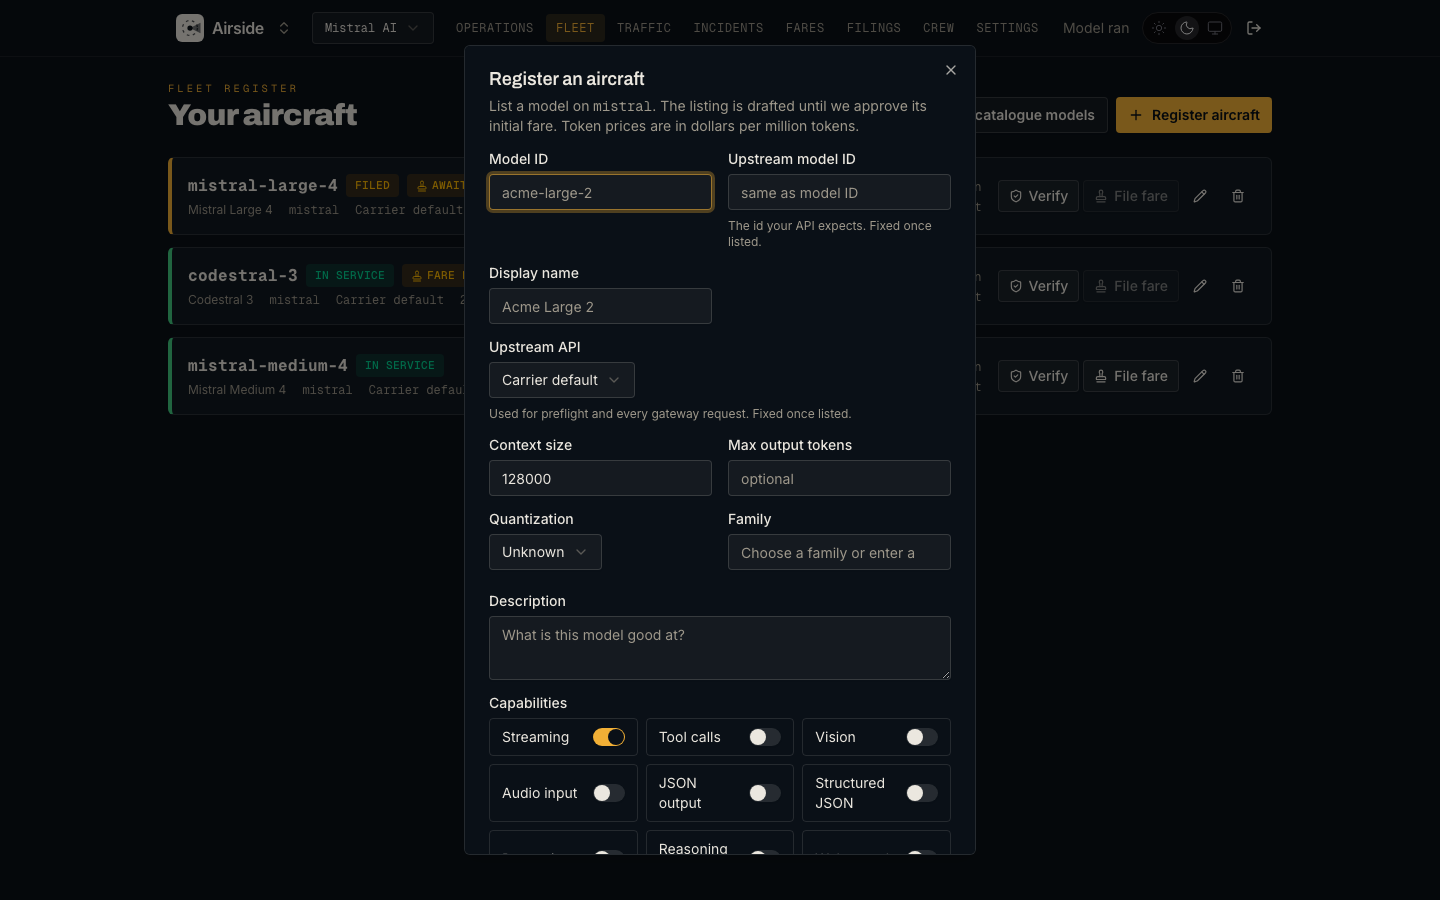Image resolution: width=1440 pixels, height=900 pixels.
Task: Enable the Audio input toggle
Action: 609,793
